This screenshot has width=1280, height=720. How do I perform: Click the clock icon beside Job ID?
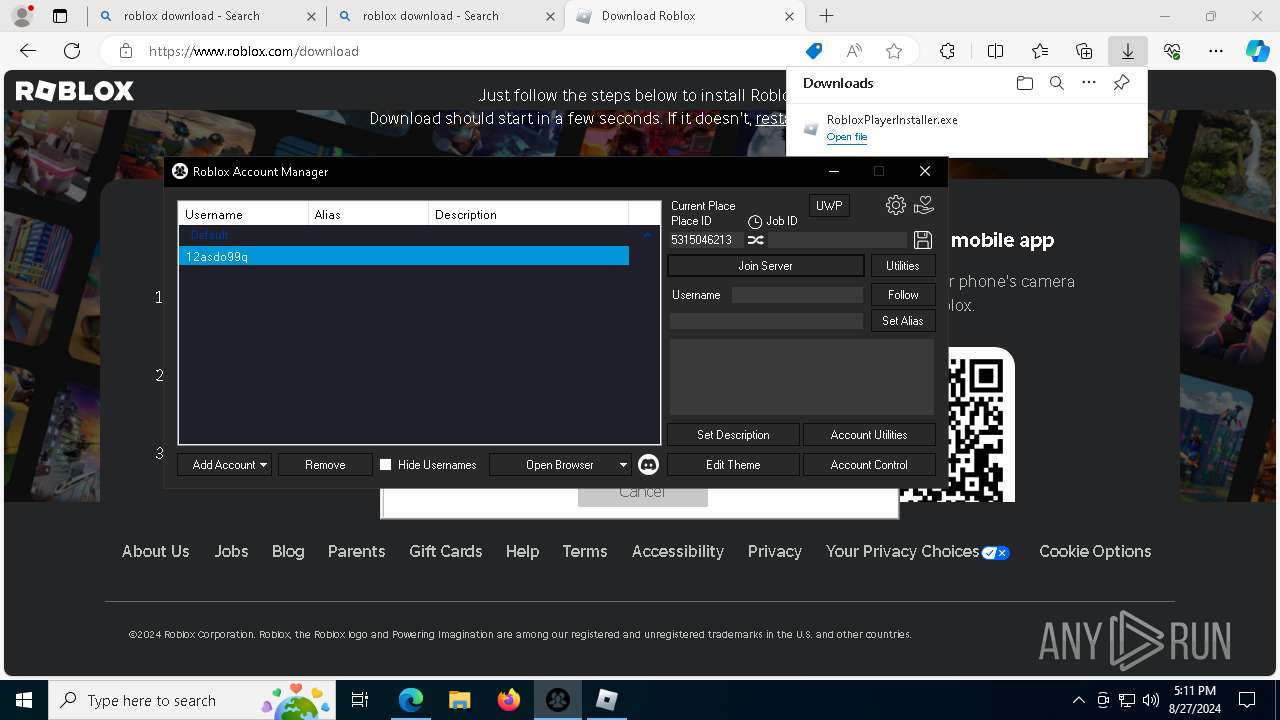tap(755, 221)
